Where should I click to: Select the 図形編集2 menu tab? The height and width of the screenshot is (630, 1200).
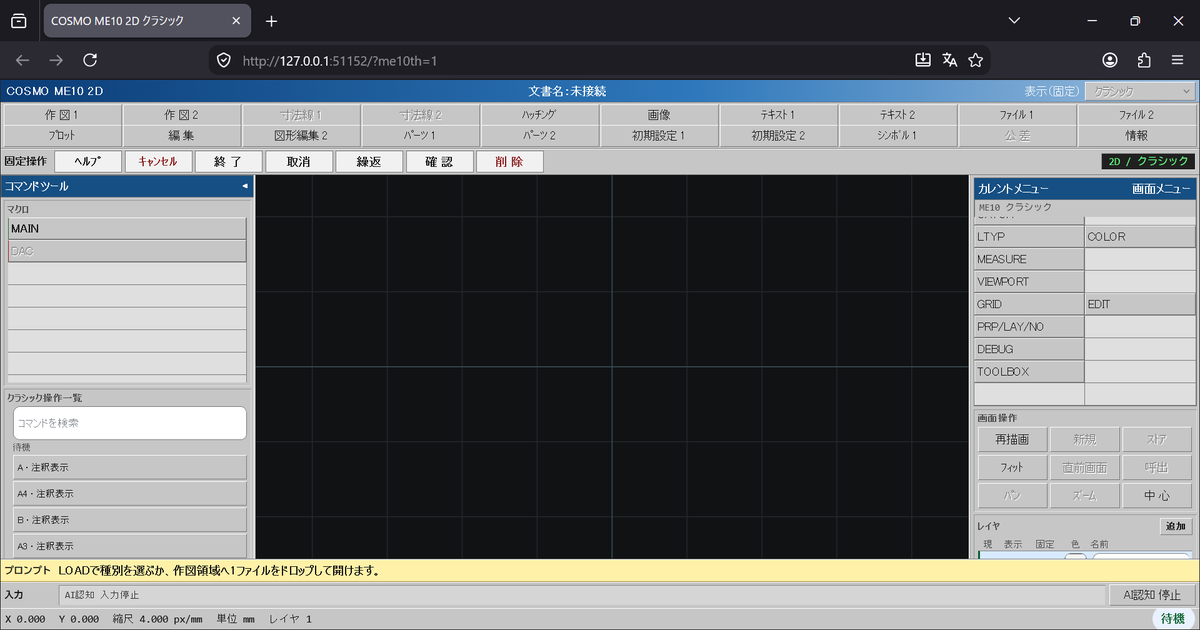point(300,135)
